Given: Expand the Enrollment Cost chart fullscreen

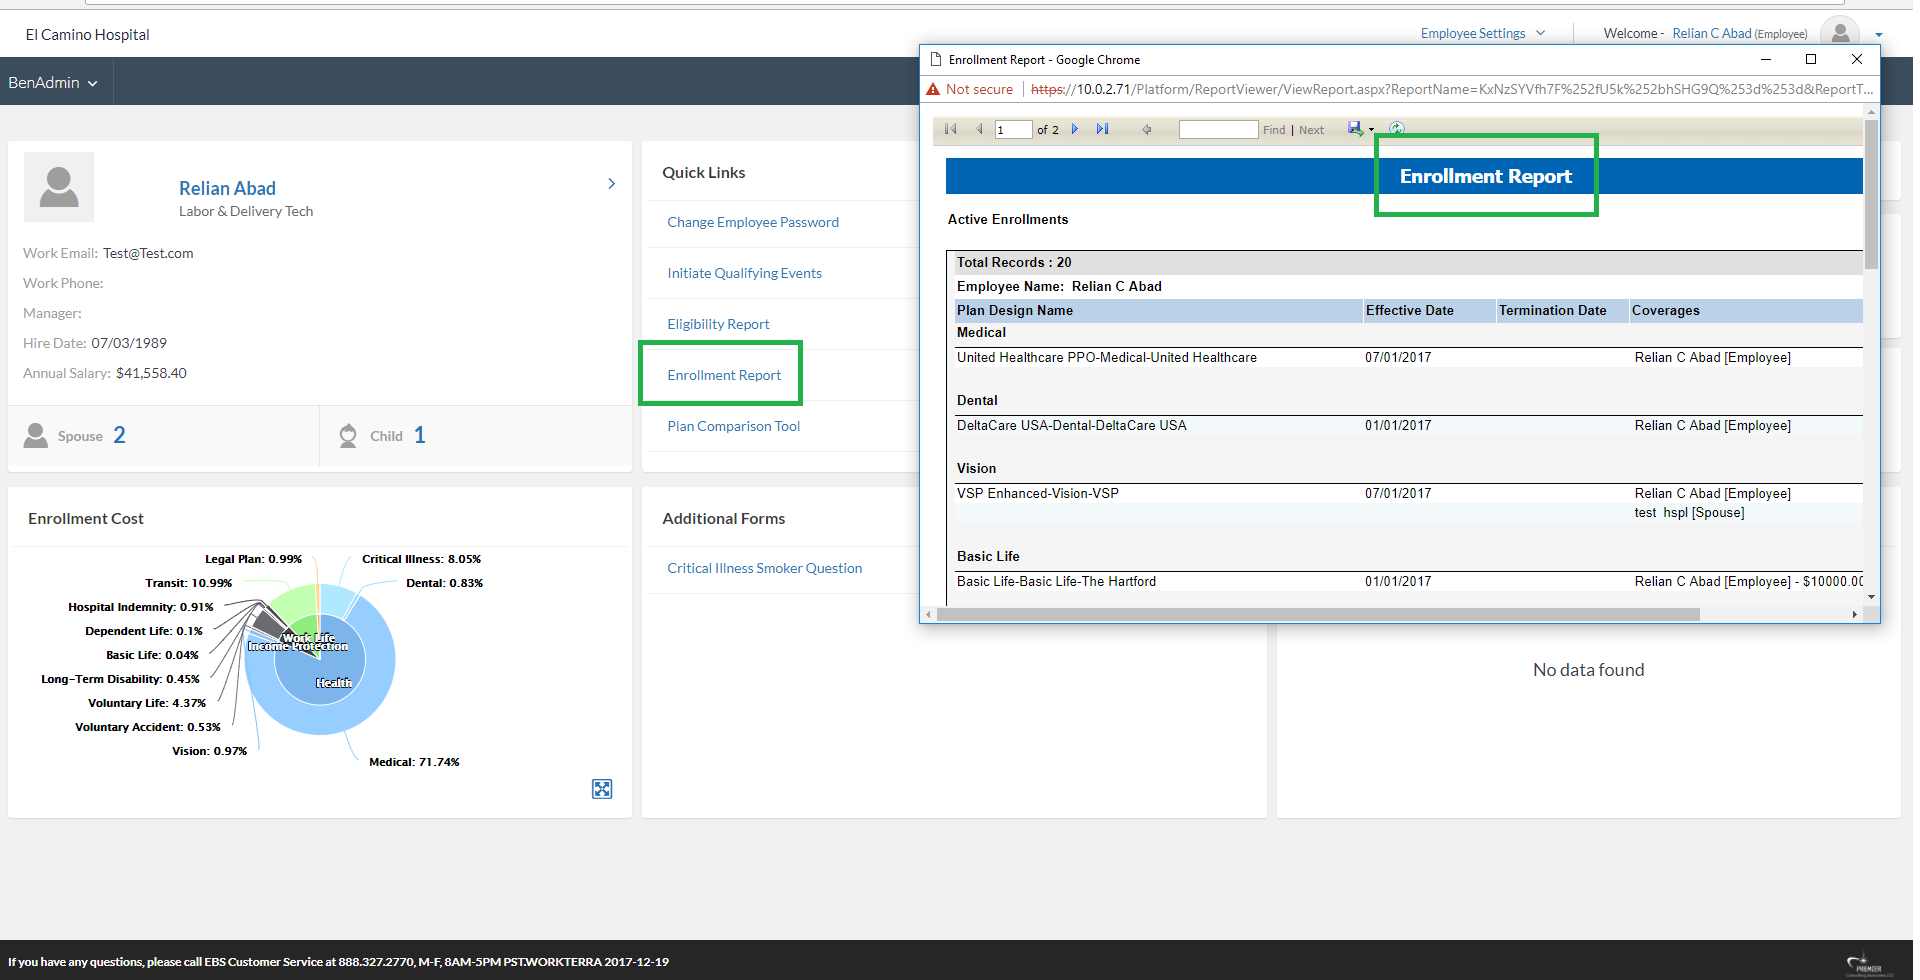Looking at the screenshot, I should (x=602, y=789).
